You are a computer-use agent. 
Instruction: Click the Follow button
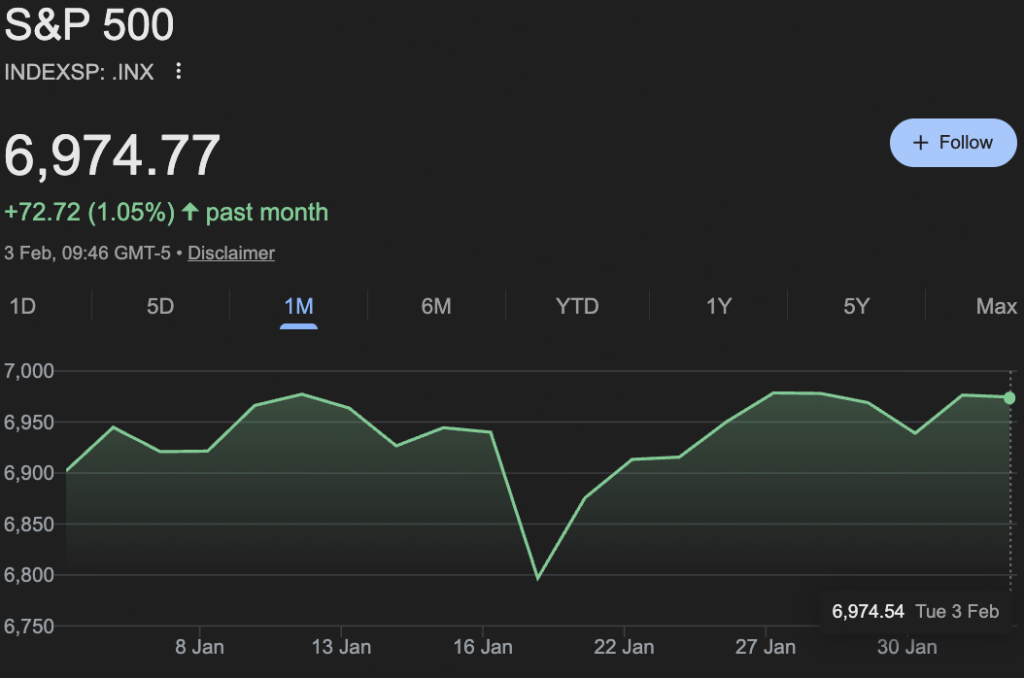coord(952,143)
